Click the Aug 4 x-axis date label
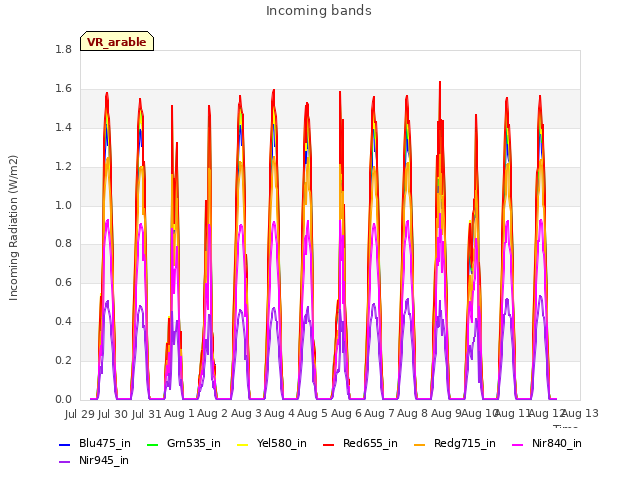Image resolution: width=640 pixels, height=480 pixels. (x=279, y=413)
